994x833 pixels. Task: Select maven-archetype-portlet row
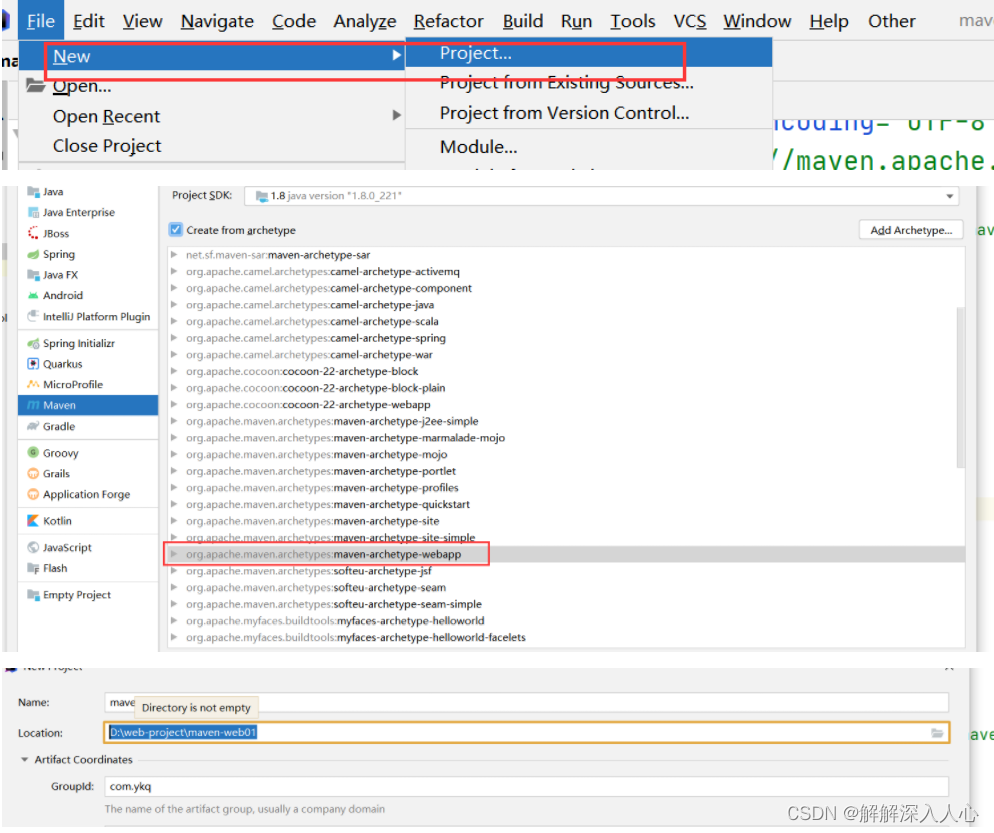[564, 471]
